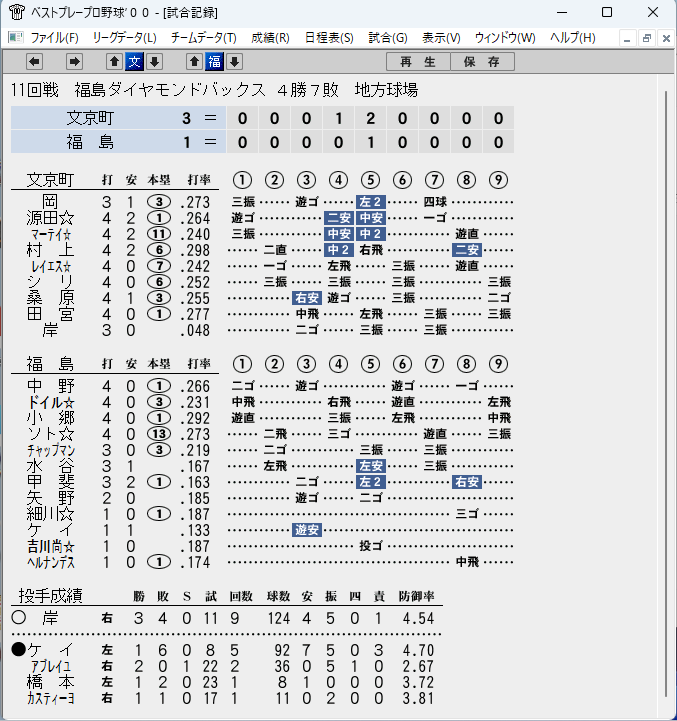Click the up arrow beside 文 team button

[x=114, y=61]
